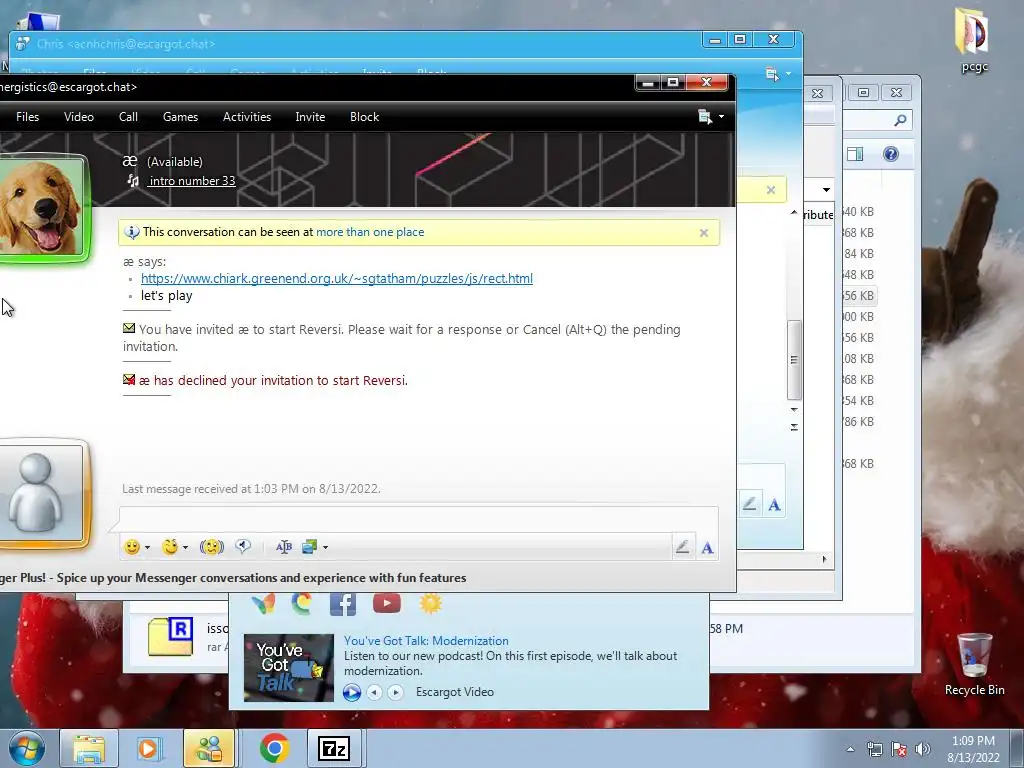Expand the black dropdown arrow above attribute column
1024x768 pixels.
coord(826,190)
